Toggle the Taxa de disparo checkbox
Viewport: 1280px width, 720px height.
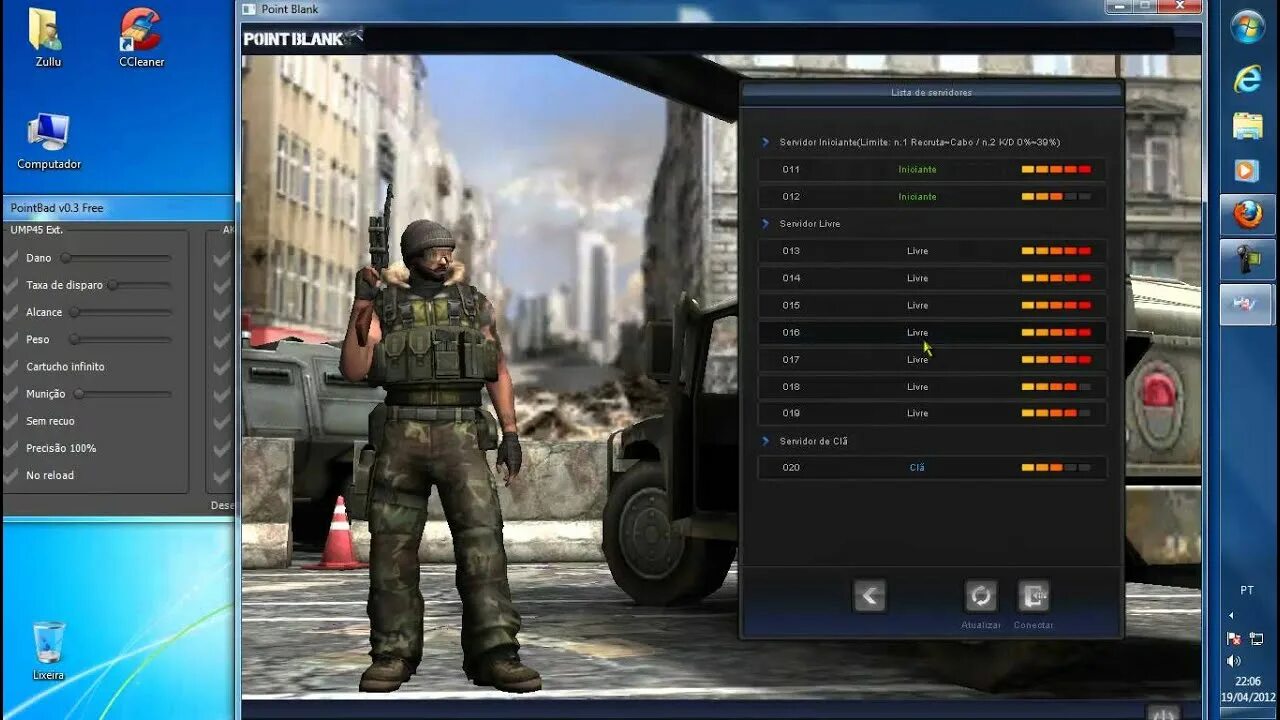pyautogui.click(x=12, y=285)
